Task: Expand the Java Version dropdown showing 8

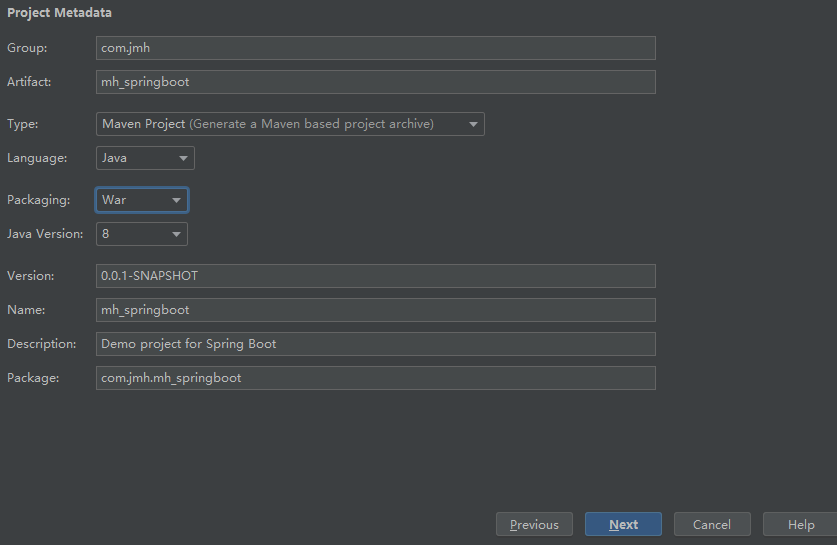Action: click(141, 234)
